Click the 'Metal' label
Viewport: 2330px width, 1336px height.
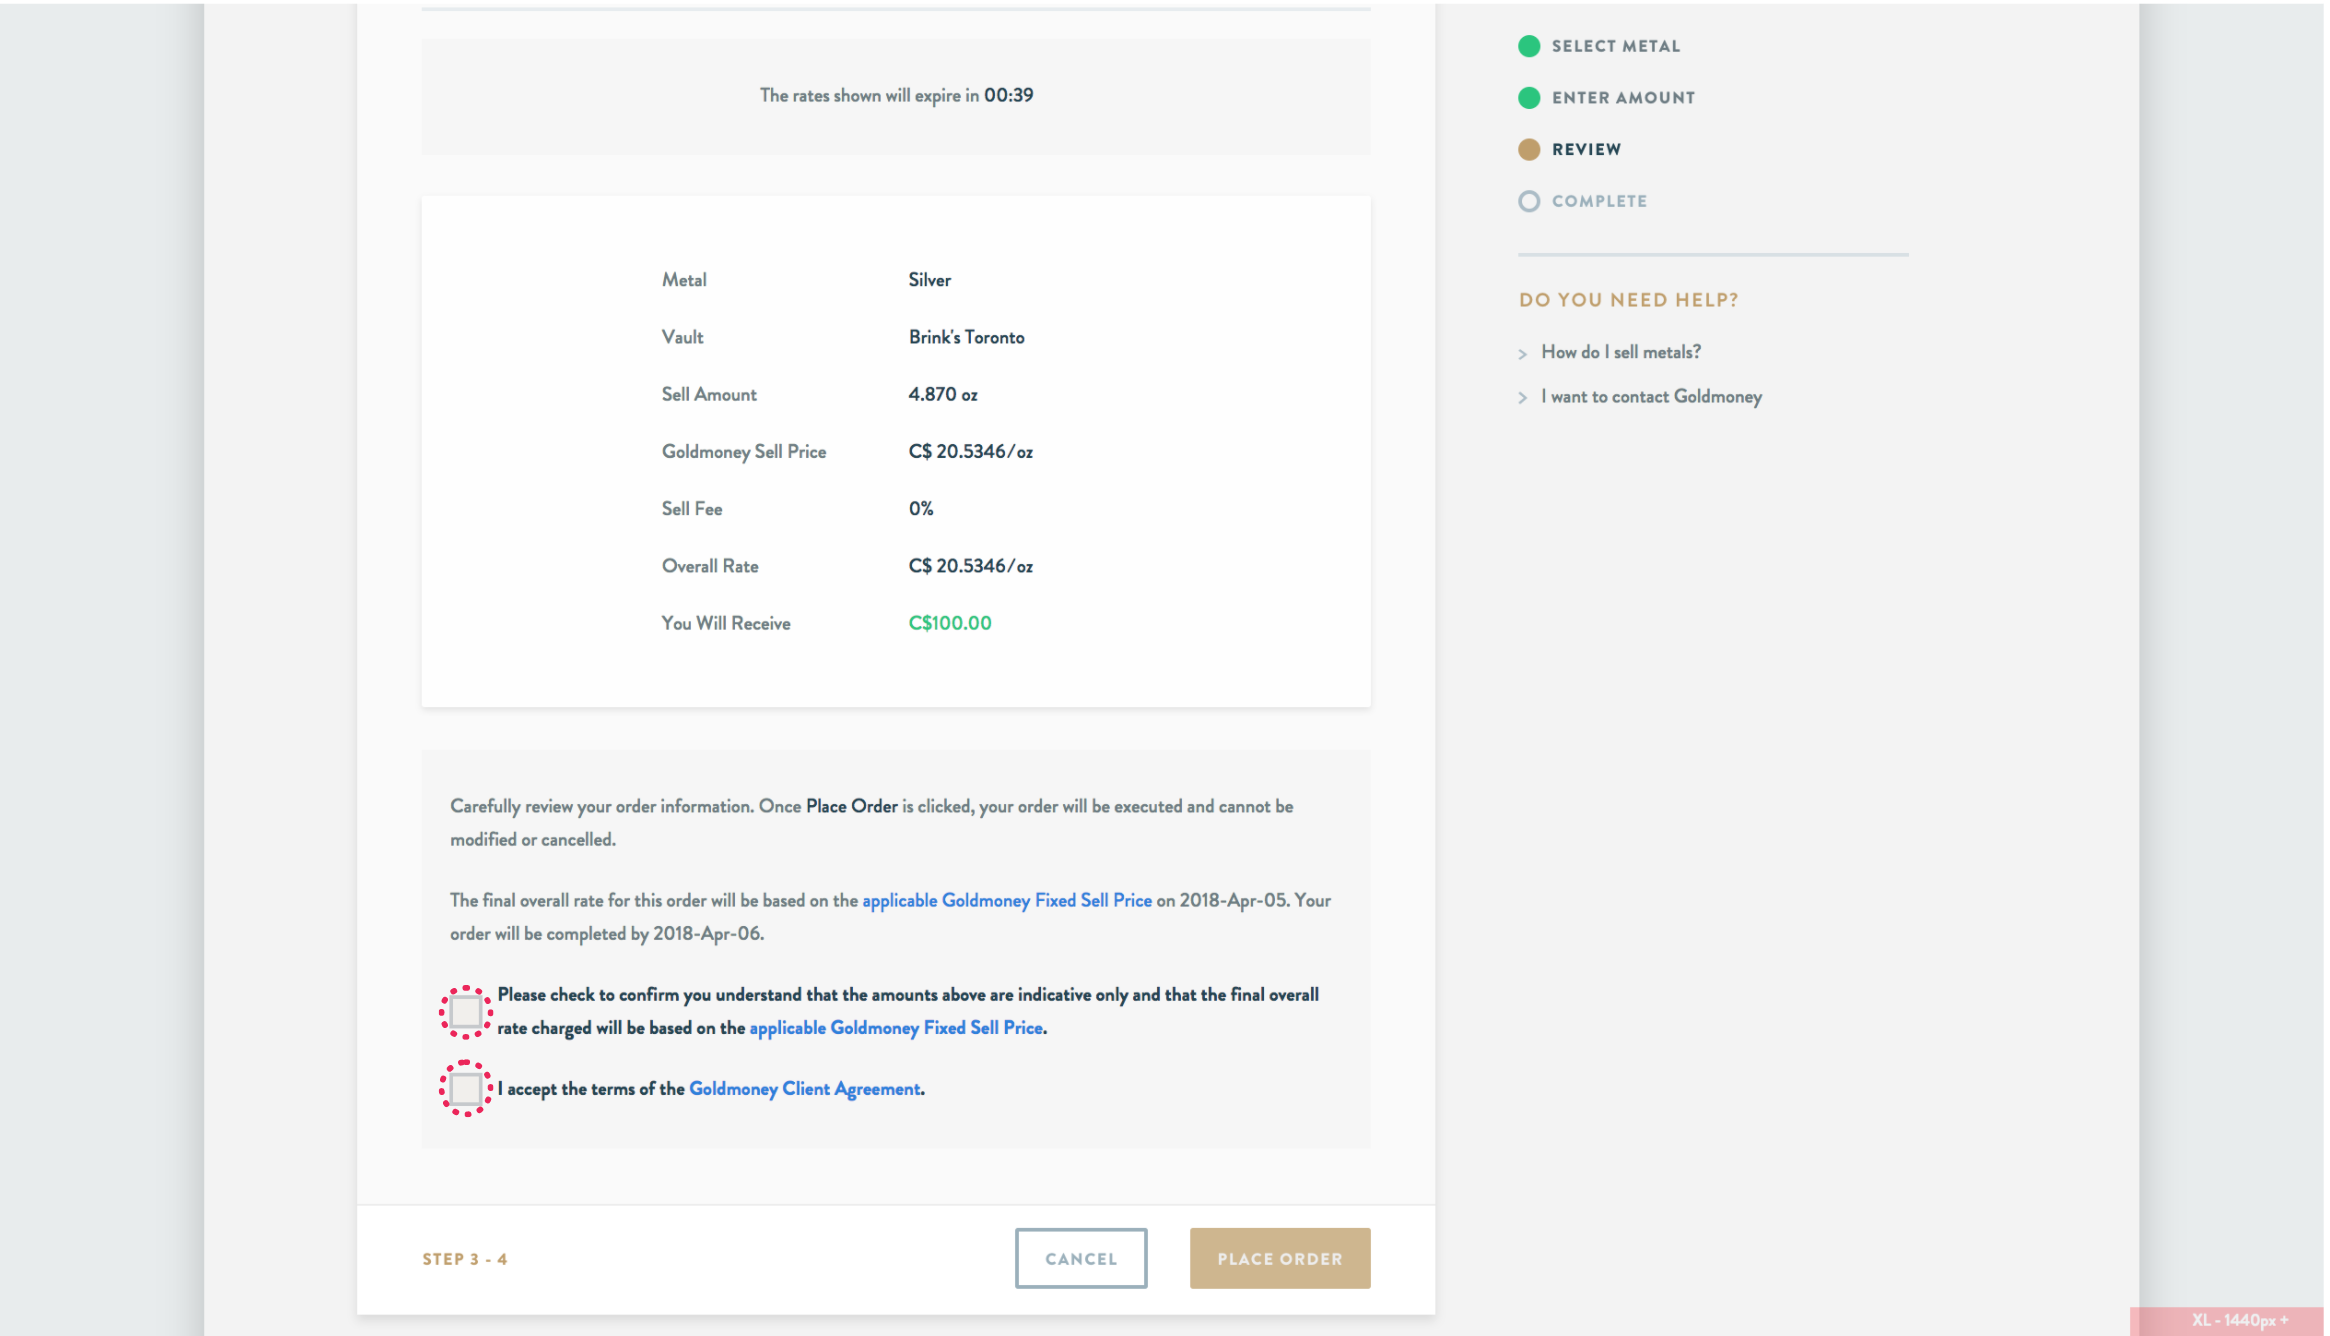point(684,280)
